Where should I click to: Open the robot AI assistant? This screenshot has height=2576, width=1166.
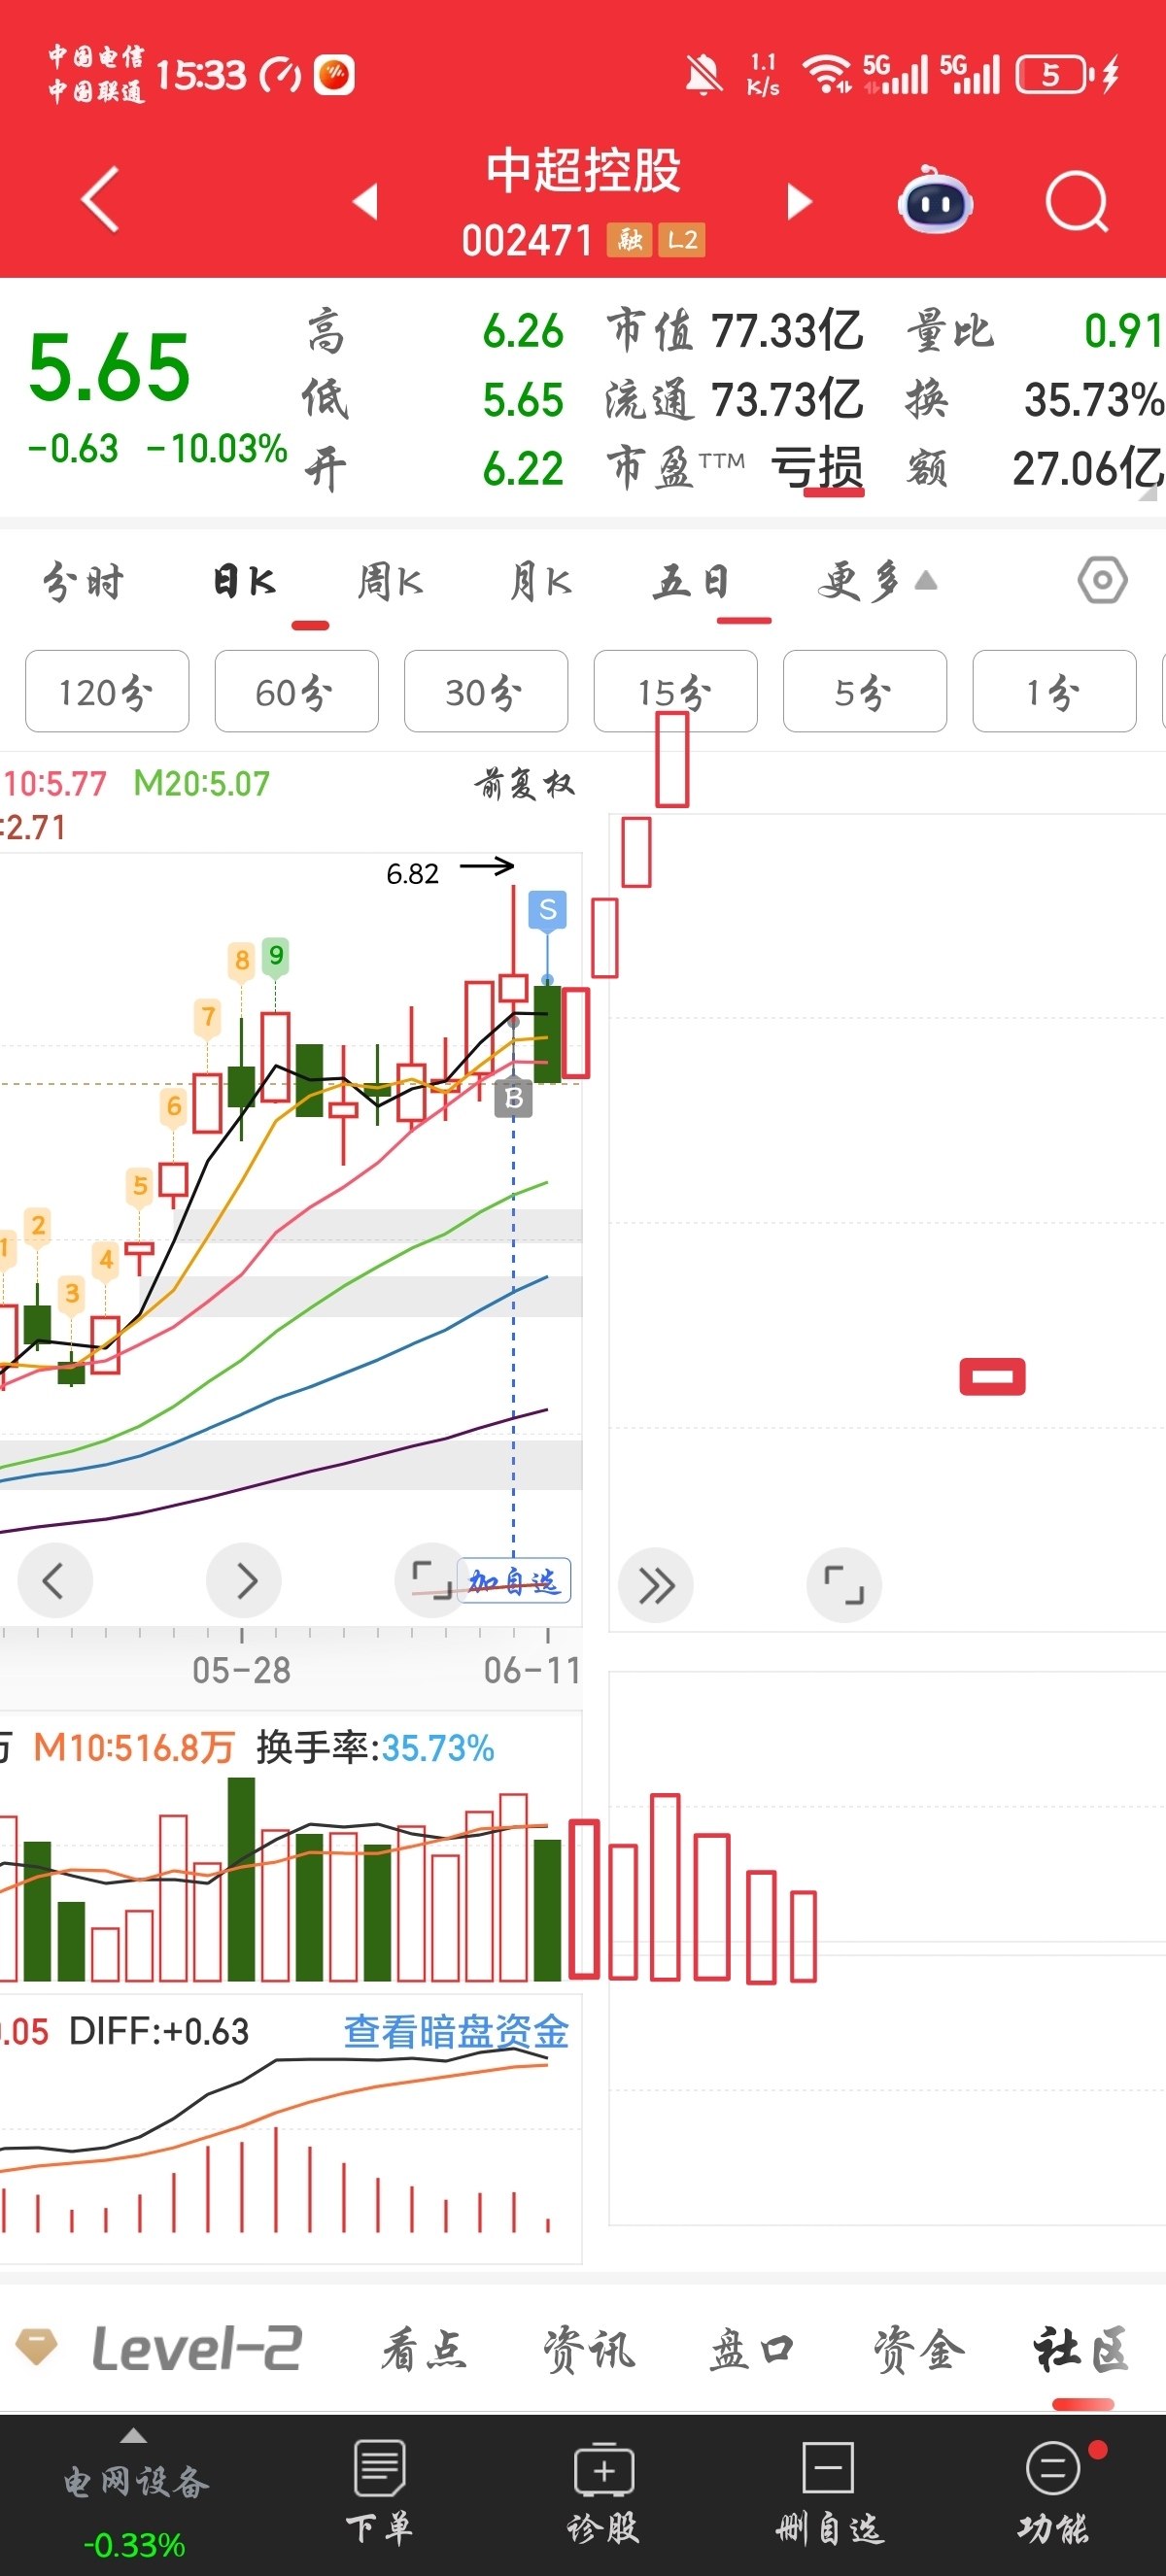(x=935, y=201)
